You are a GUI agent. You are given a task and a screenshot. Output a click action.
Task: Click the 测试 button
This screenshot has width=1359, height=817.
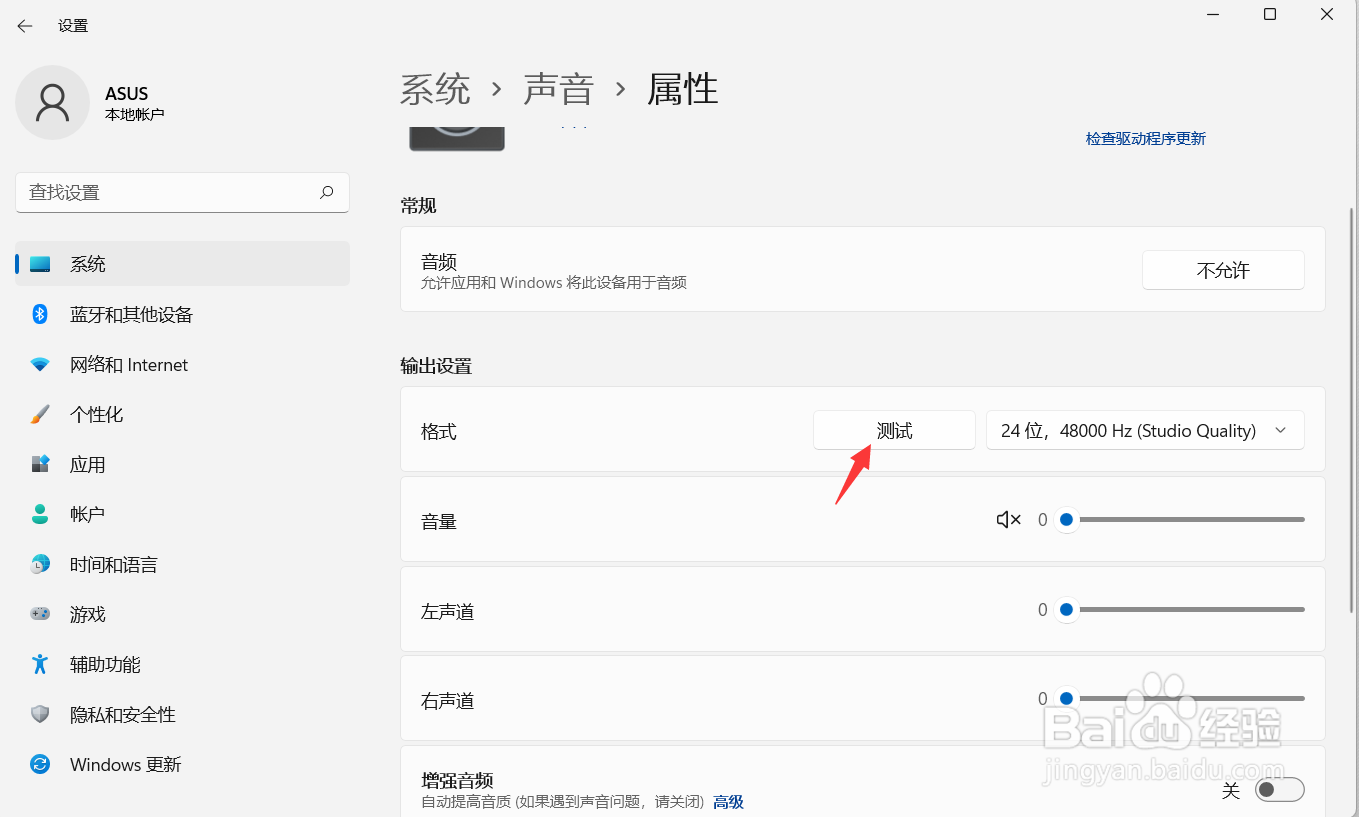[894, 430]
